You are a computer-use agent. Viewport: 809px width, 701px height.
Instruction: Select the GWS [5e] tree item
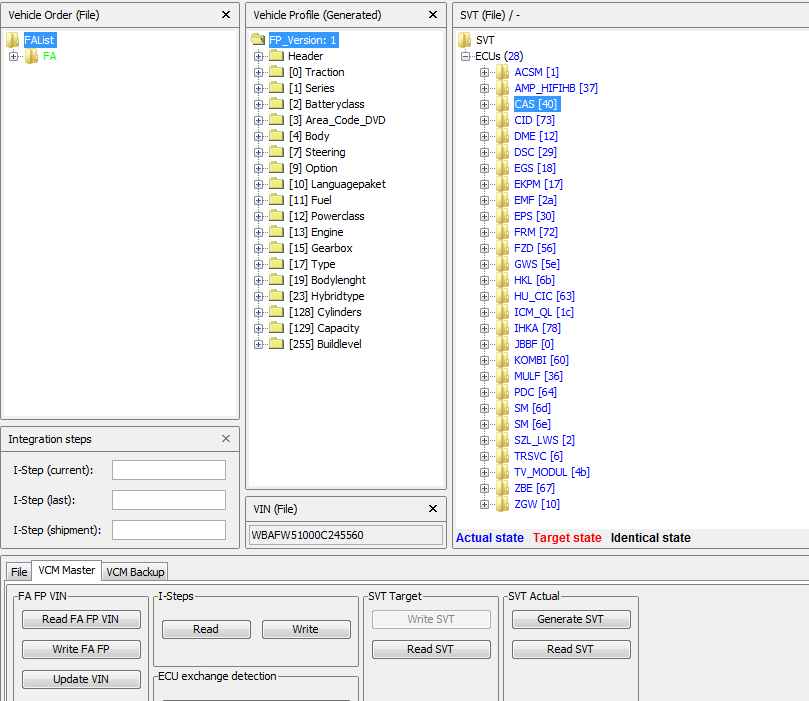coord(537,264)
